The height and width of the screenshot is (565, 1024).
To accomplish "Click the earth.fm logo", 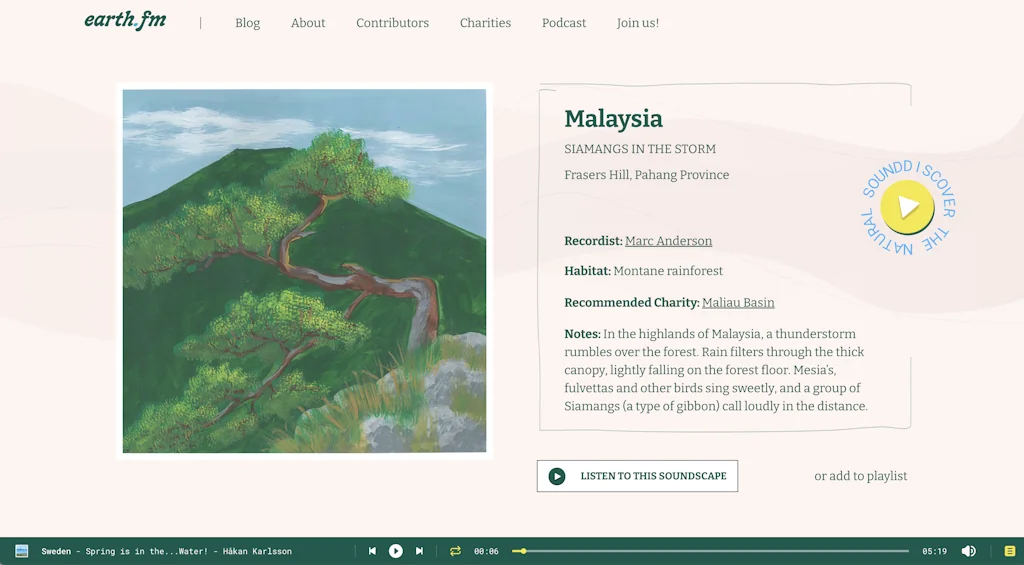I will (x=125, y=20).
